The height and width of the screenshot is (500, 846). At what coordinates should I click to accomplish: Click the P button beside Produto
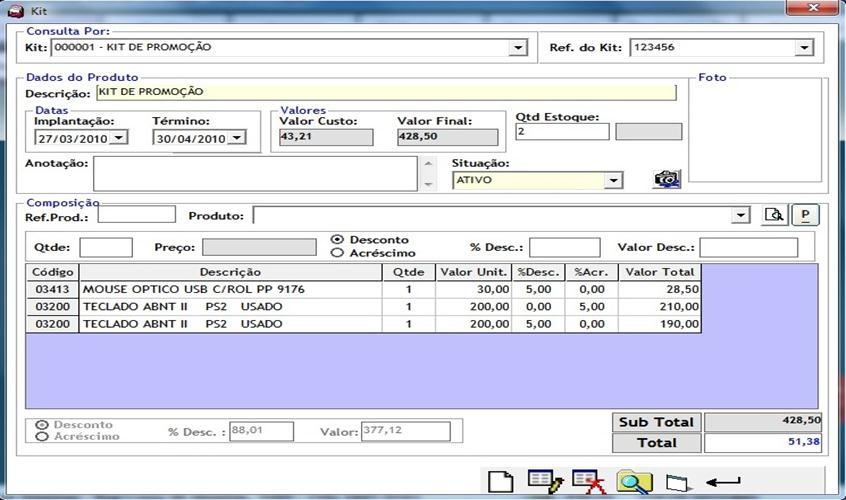(x=806, y=215)
